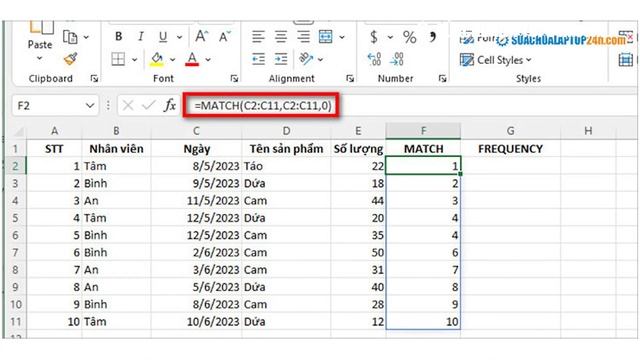This screenshot has height=360, width=640.
Task: Open Merge & Center dropdown arrow
Action: (342, 38)
